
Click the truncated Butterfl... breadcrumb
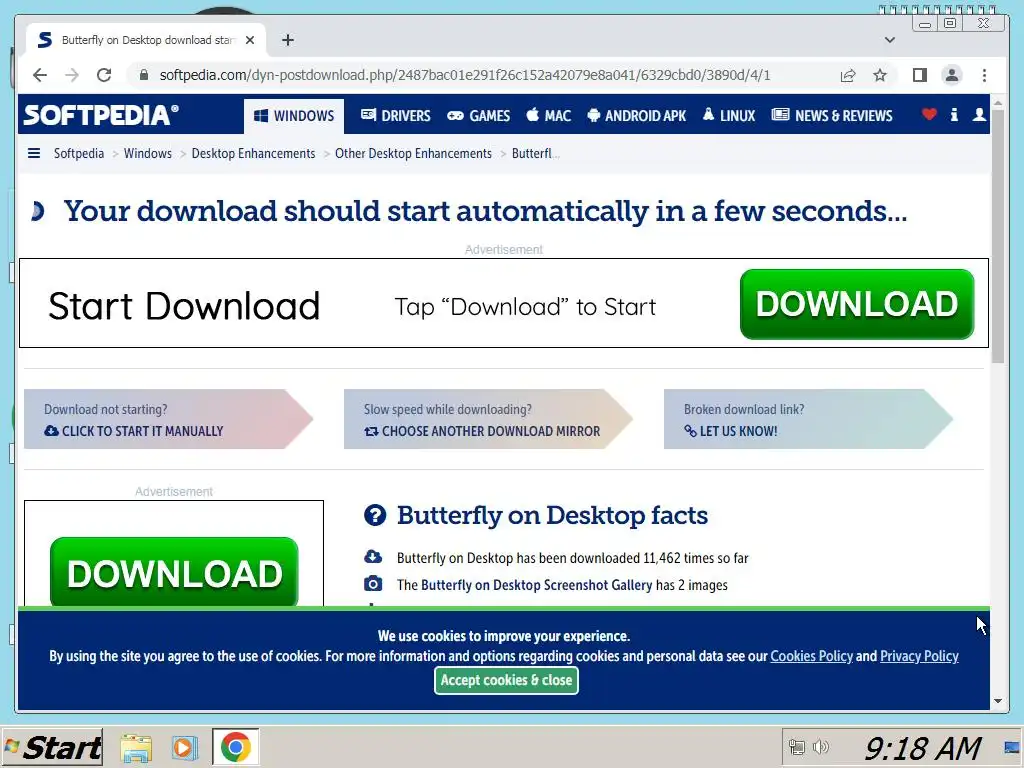[x=536, y=153]
